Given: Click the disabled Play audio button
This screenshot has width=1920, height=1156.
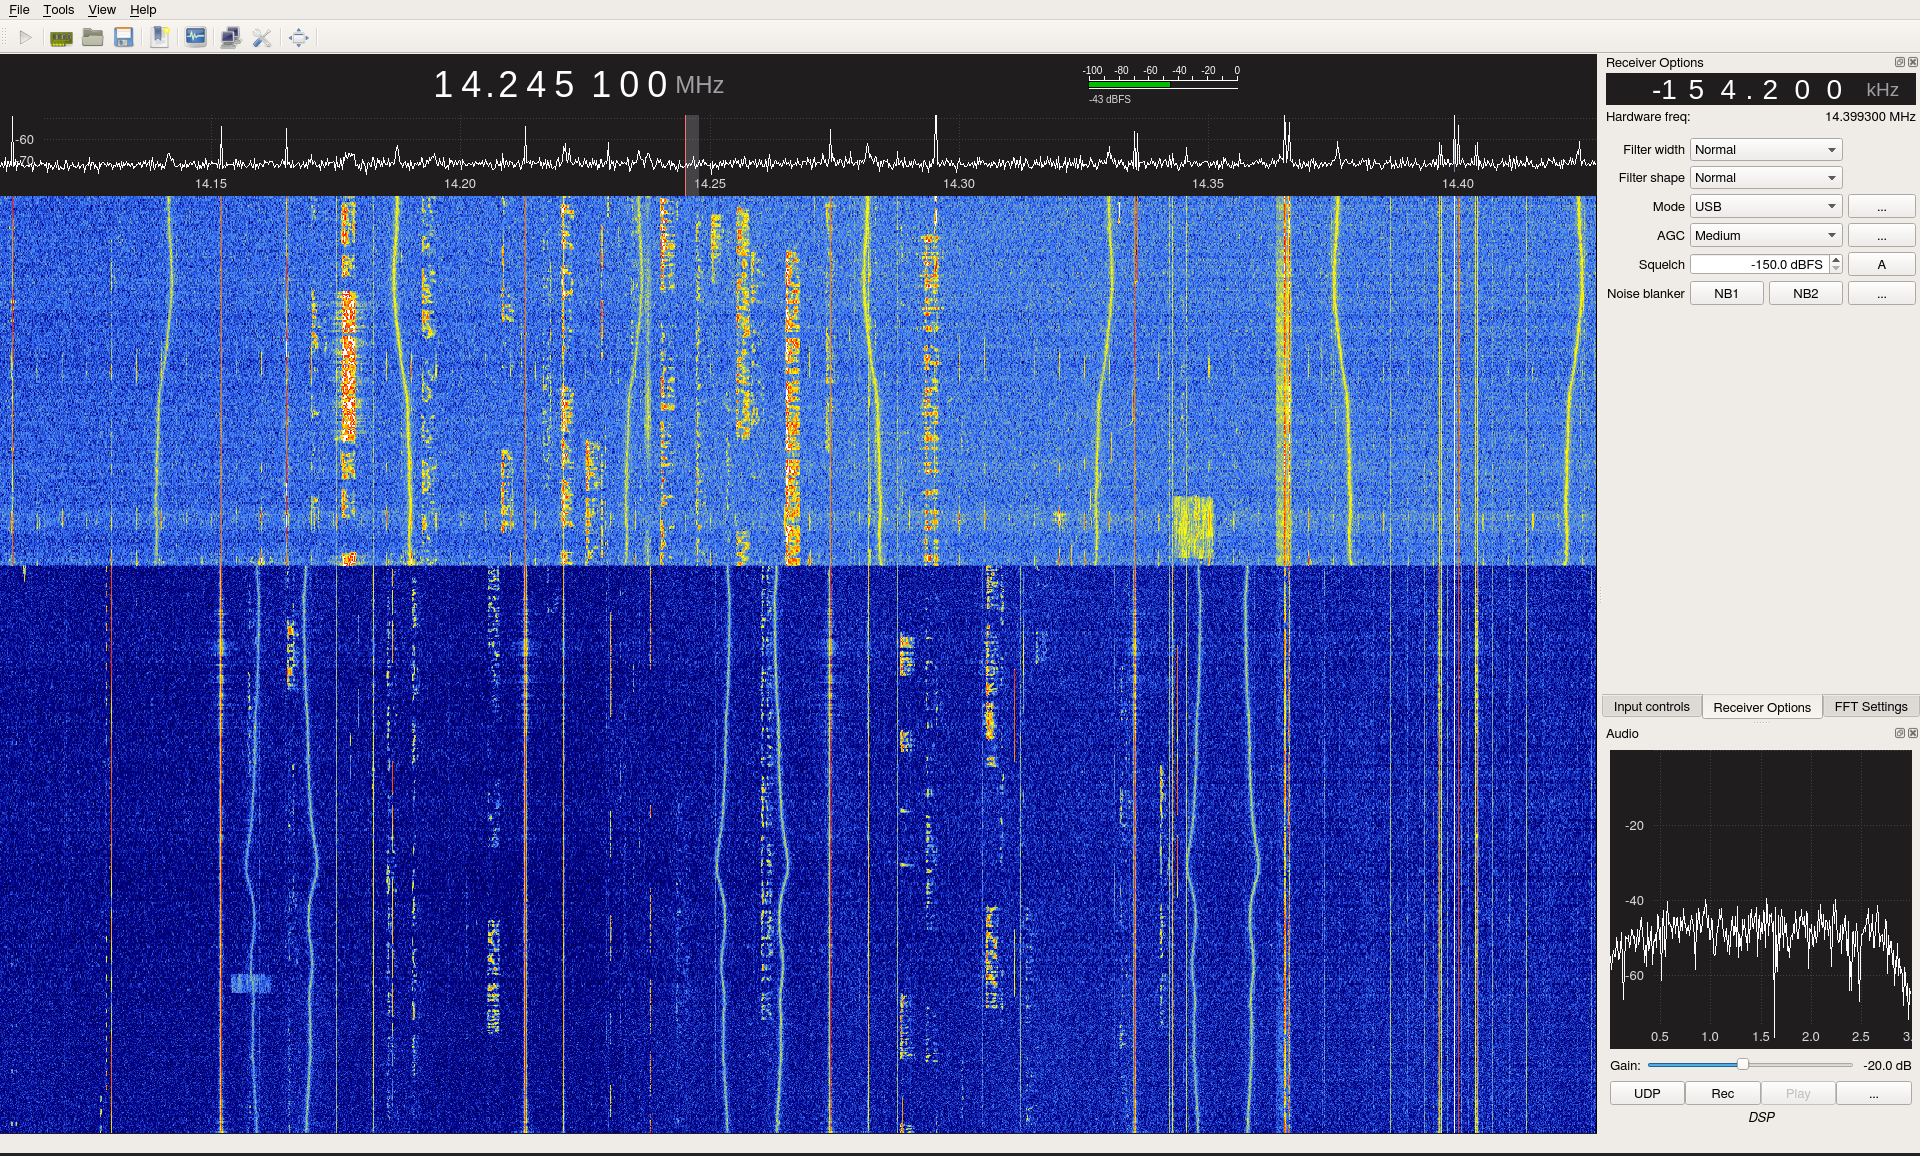Looking at the screenshot, I should click(1798, 1093).
